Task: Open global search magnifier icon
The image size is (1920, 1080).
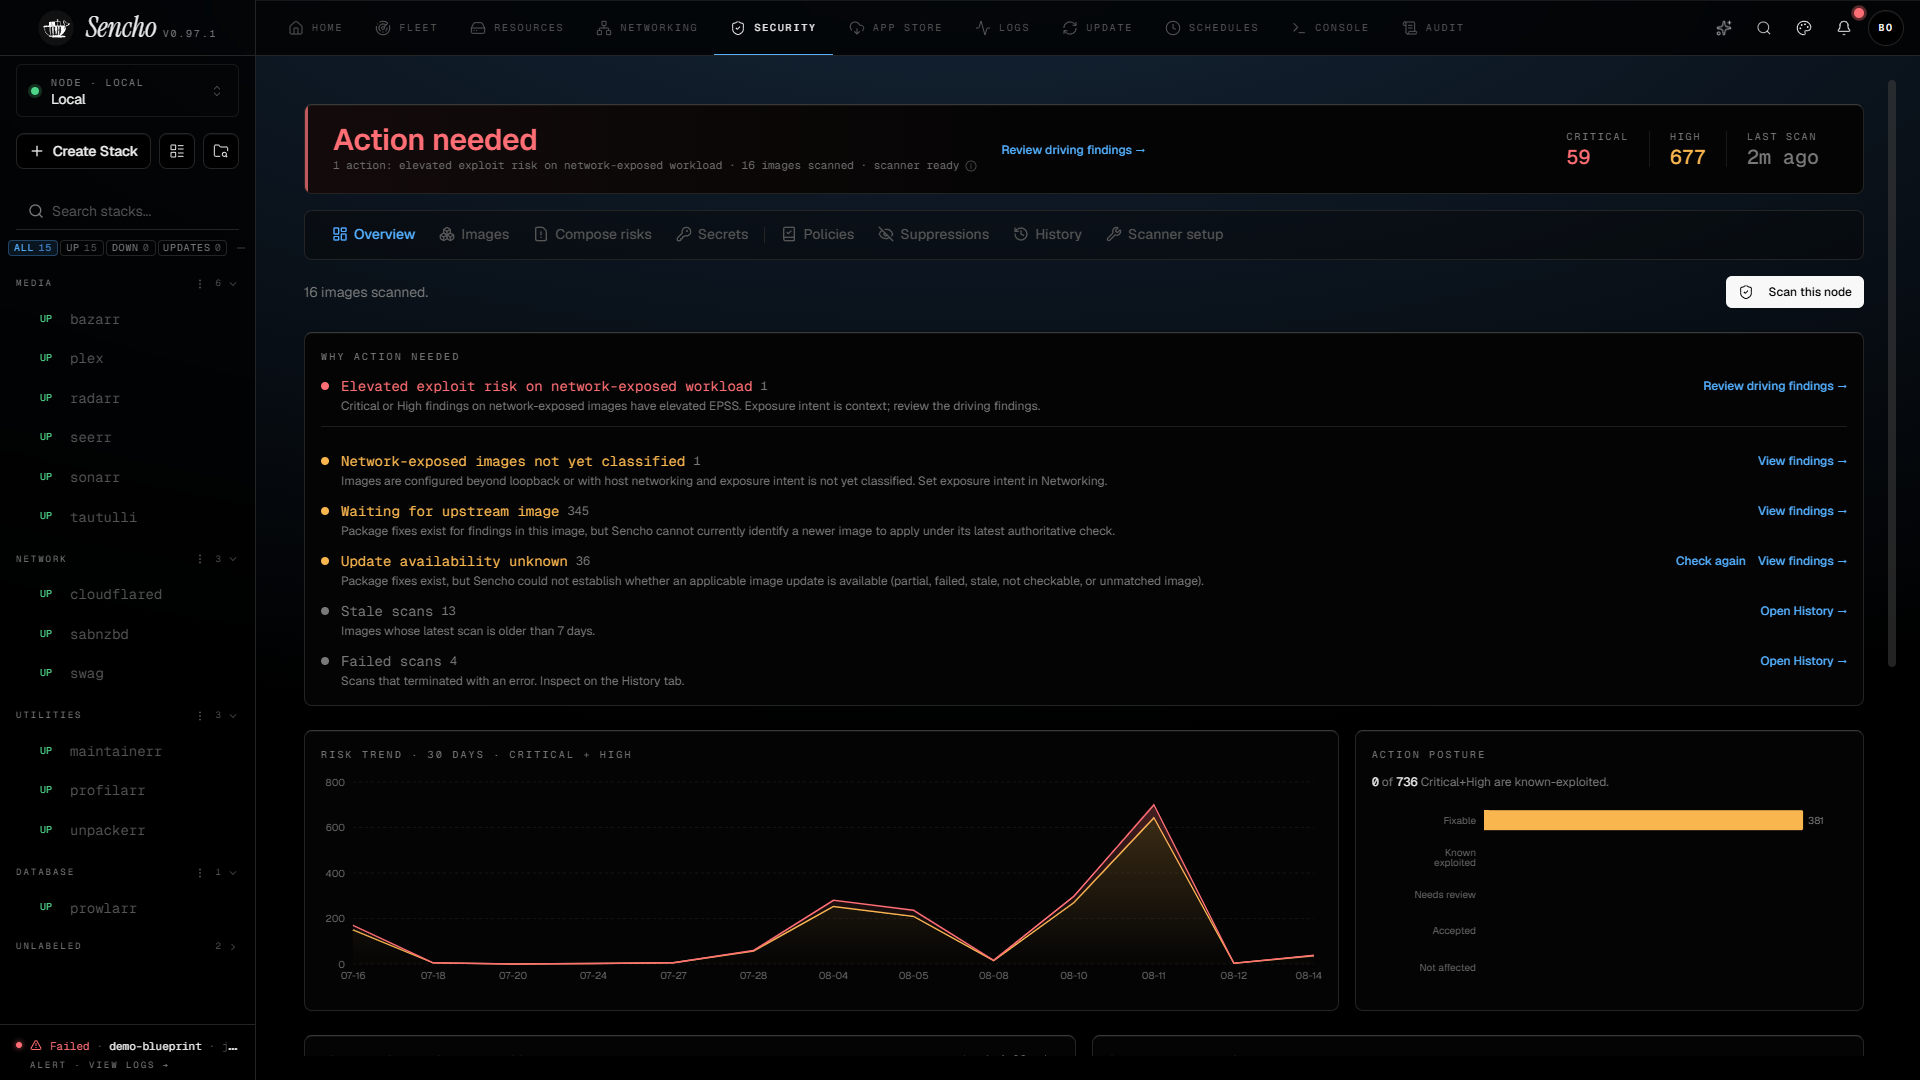Action: (x=1764, y=28)
